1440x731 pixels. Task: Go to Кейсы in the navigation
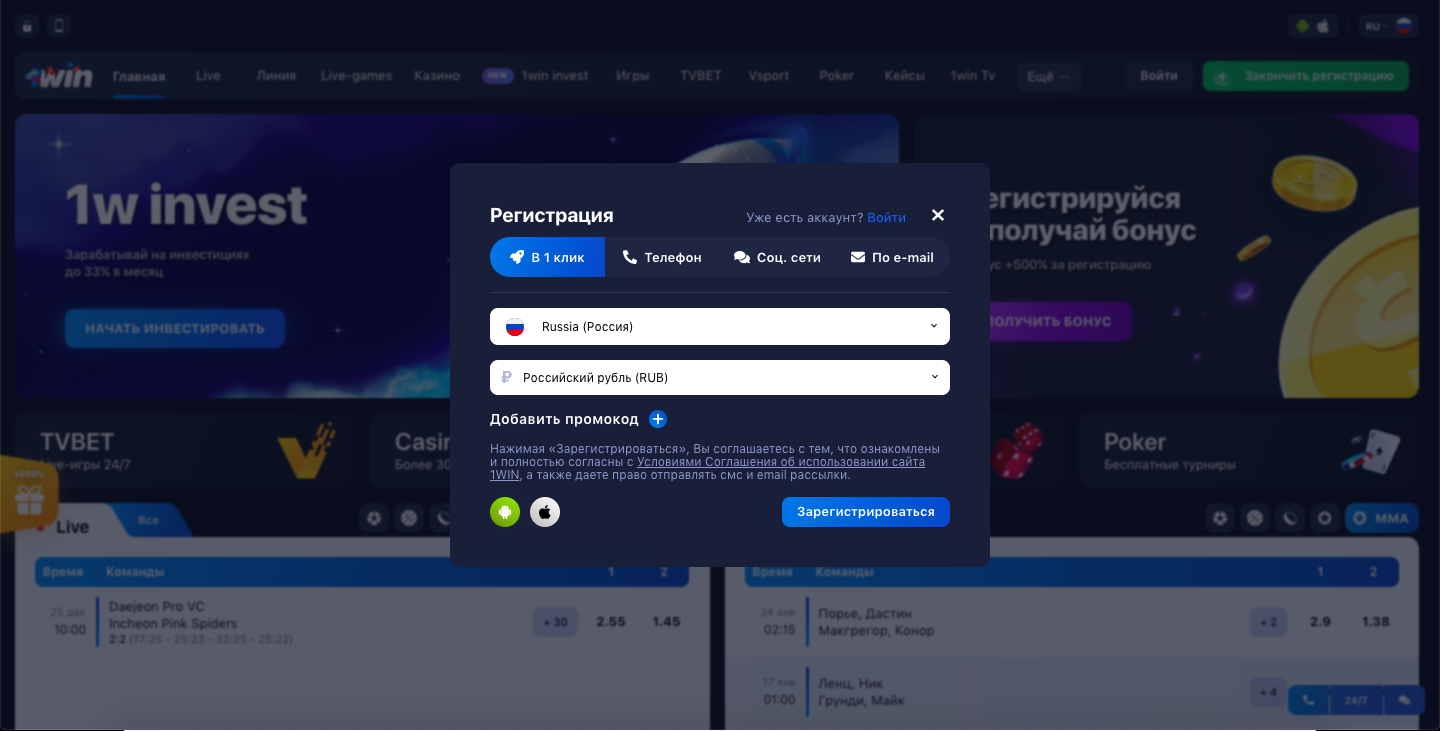click(904, 76)
